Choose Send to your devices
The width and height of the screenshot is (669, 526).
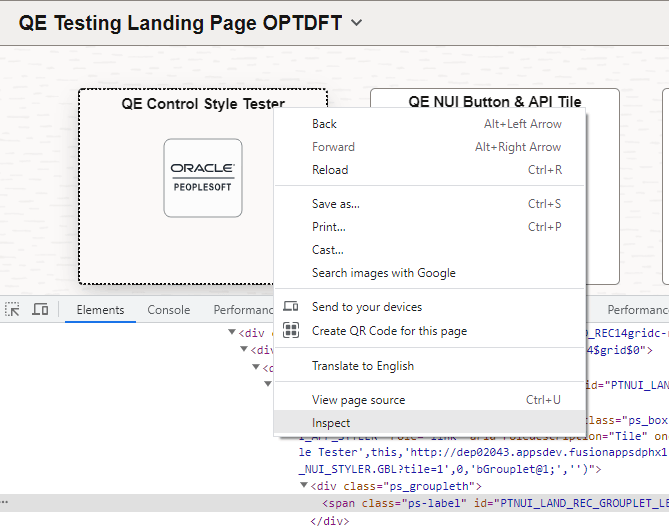click(x=429, y=307)
